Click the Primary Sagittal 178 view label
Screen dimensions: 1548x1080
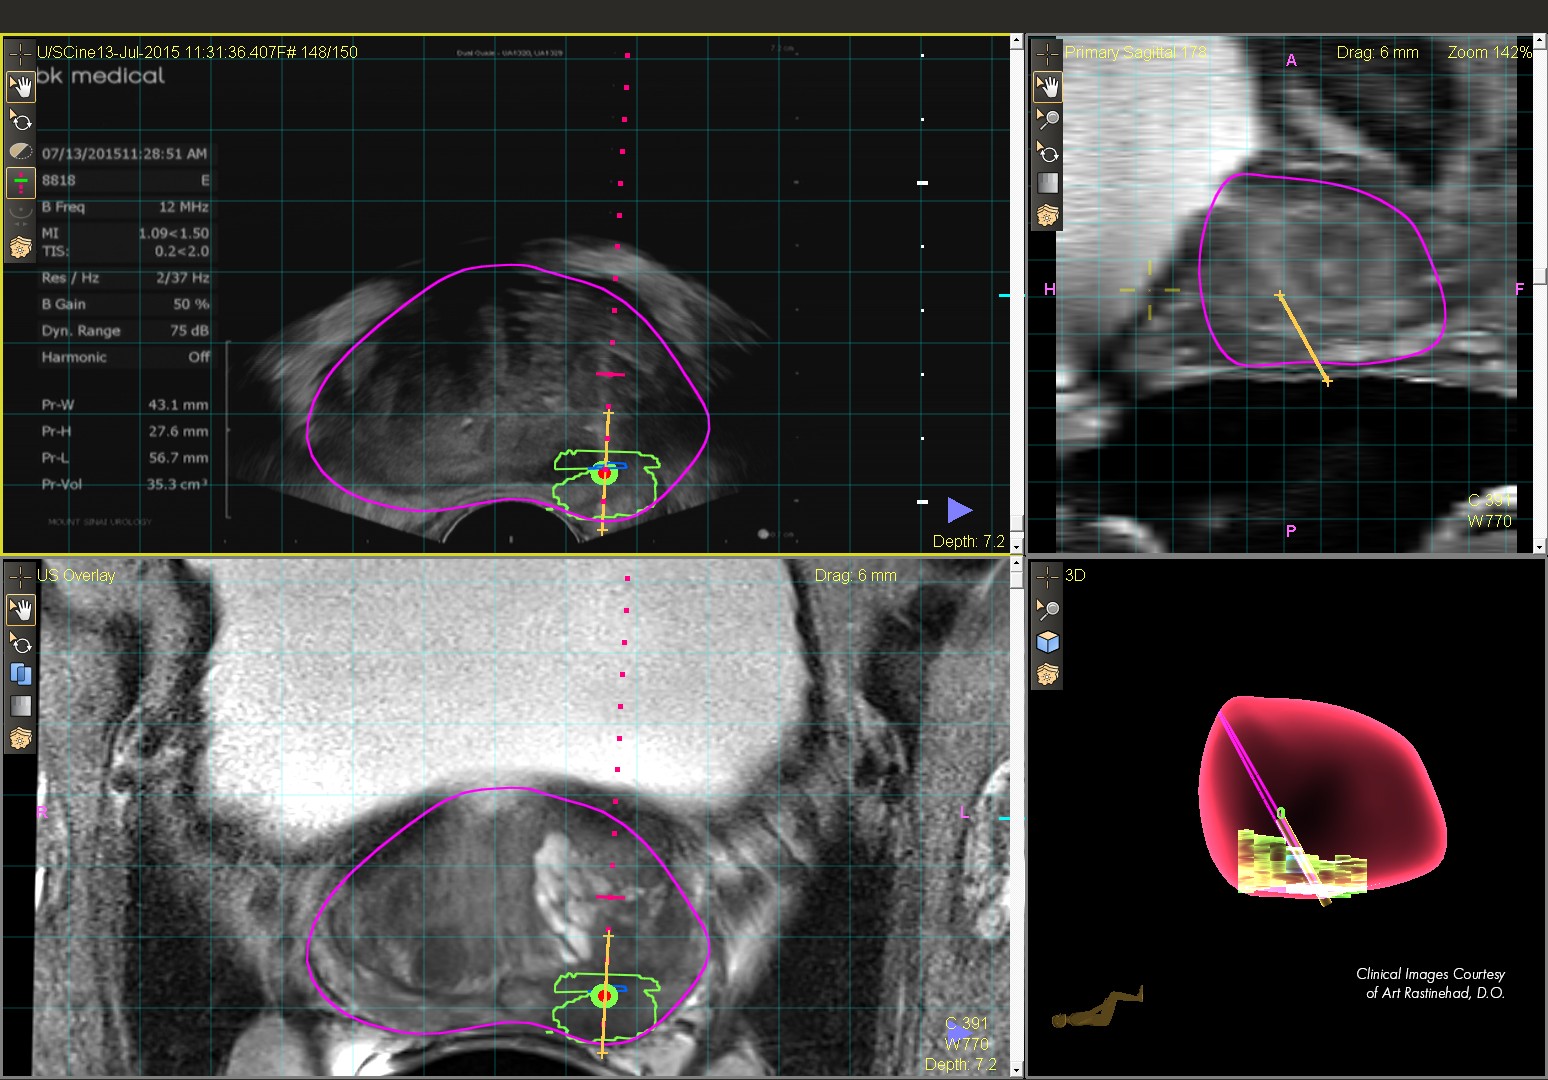[1135, 52]
